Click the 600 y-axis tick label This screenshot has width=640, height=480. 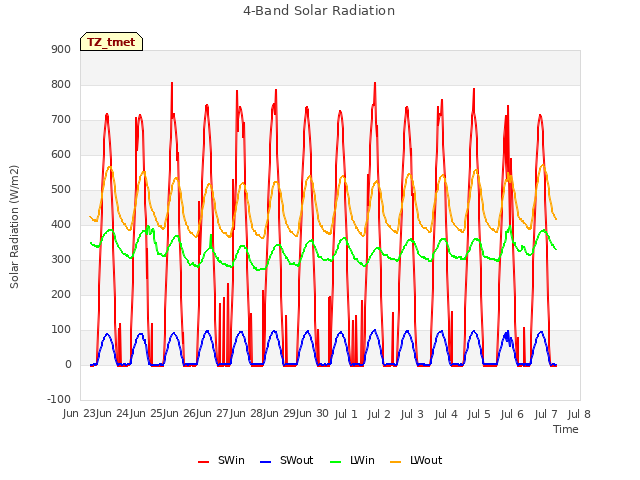click(61, 154)
